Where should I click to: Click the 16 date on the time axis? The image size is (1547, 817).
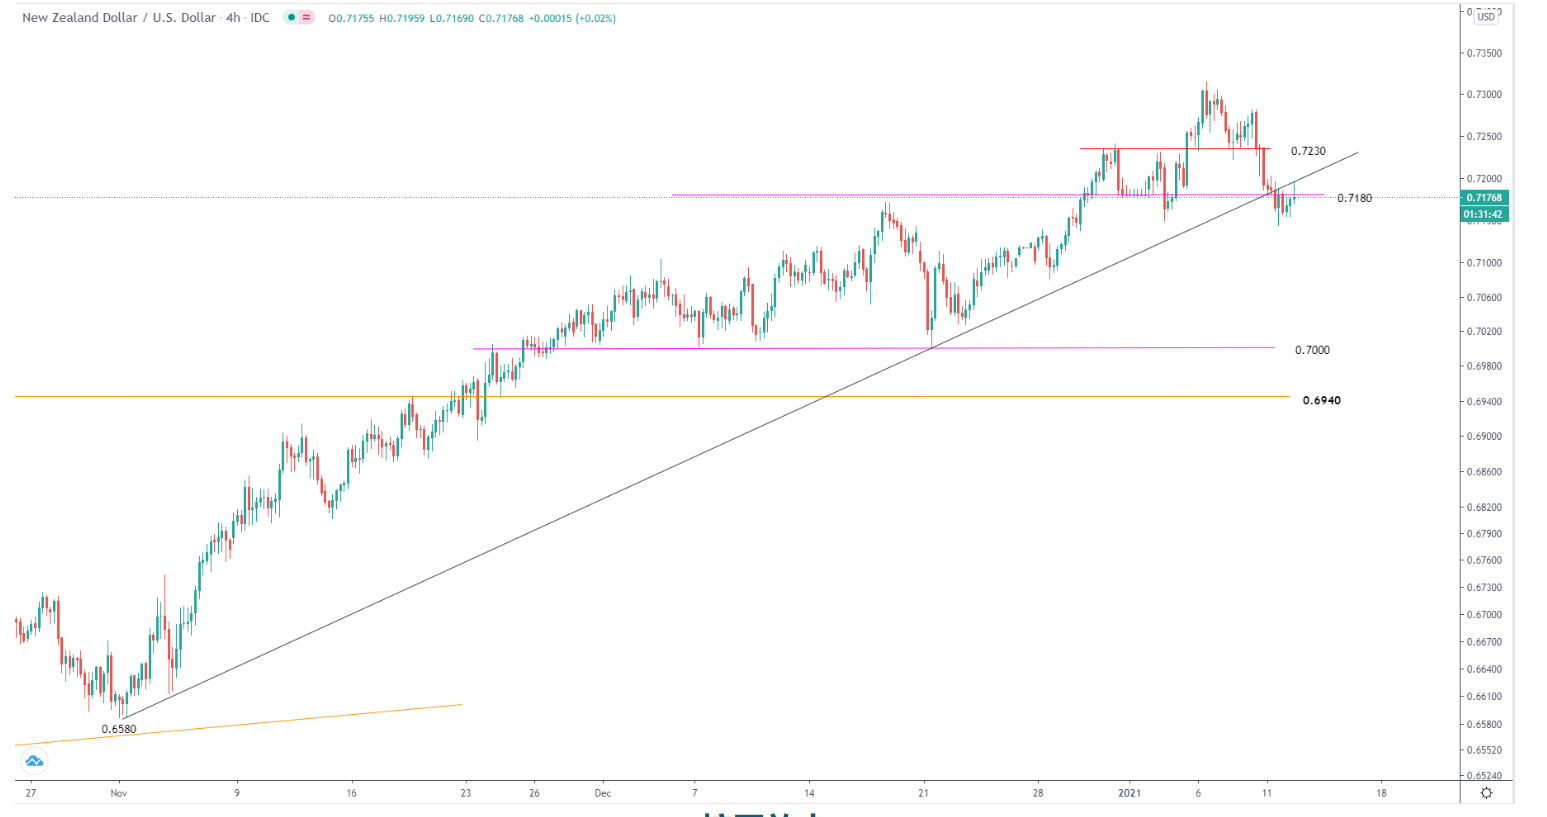point(351,793)
